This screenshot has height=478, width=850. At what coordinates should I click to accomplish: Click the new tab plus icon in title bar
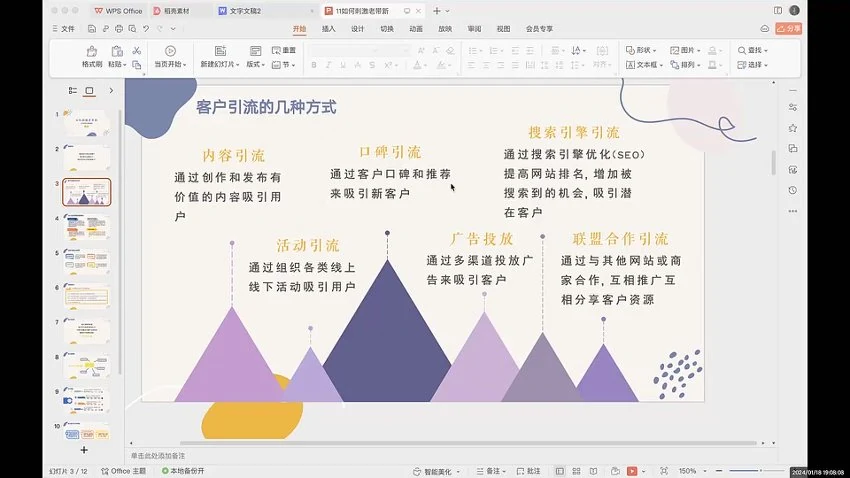(x=436, y=11)
